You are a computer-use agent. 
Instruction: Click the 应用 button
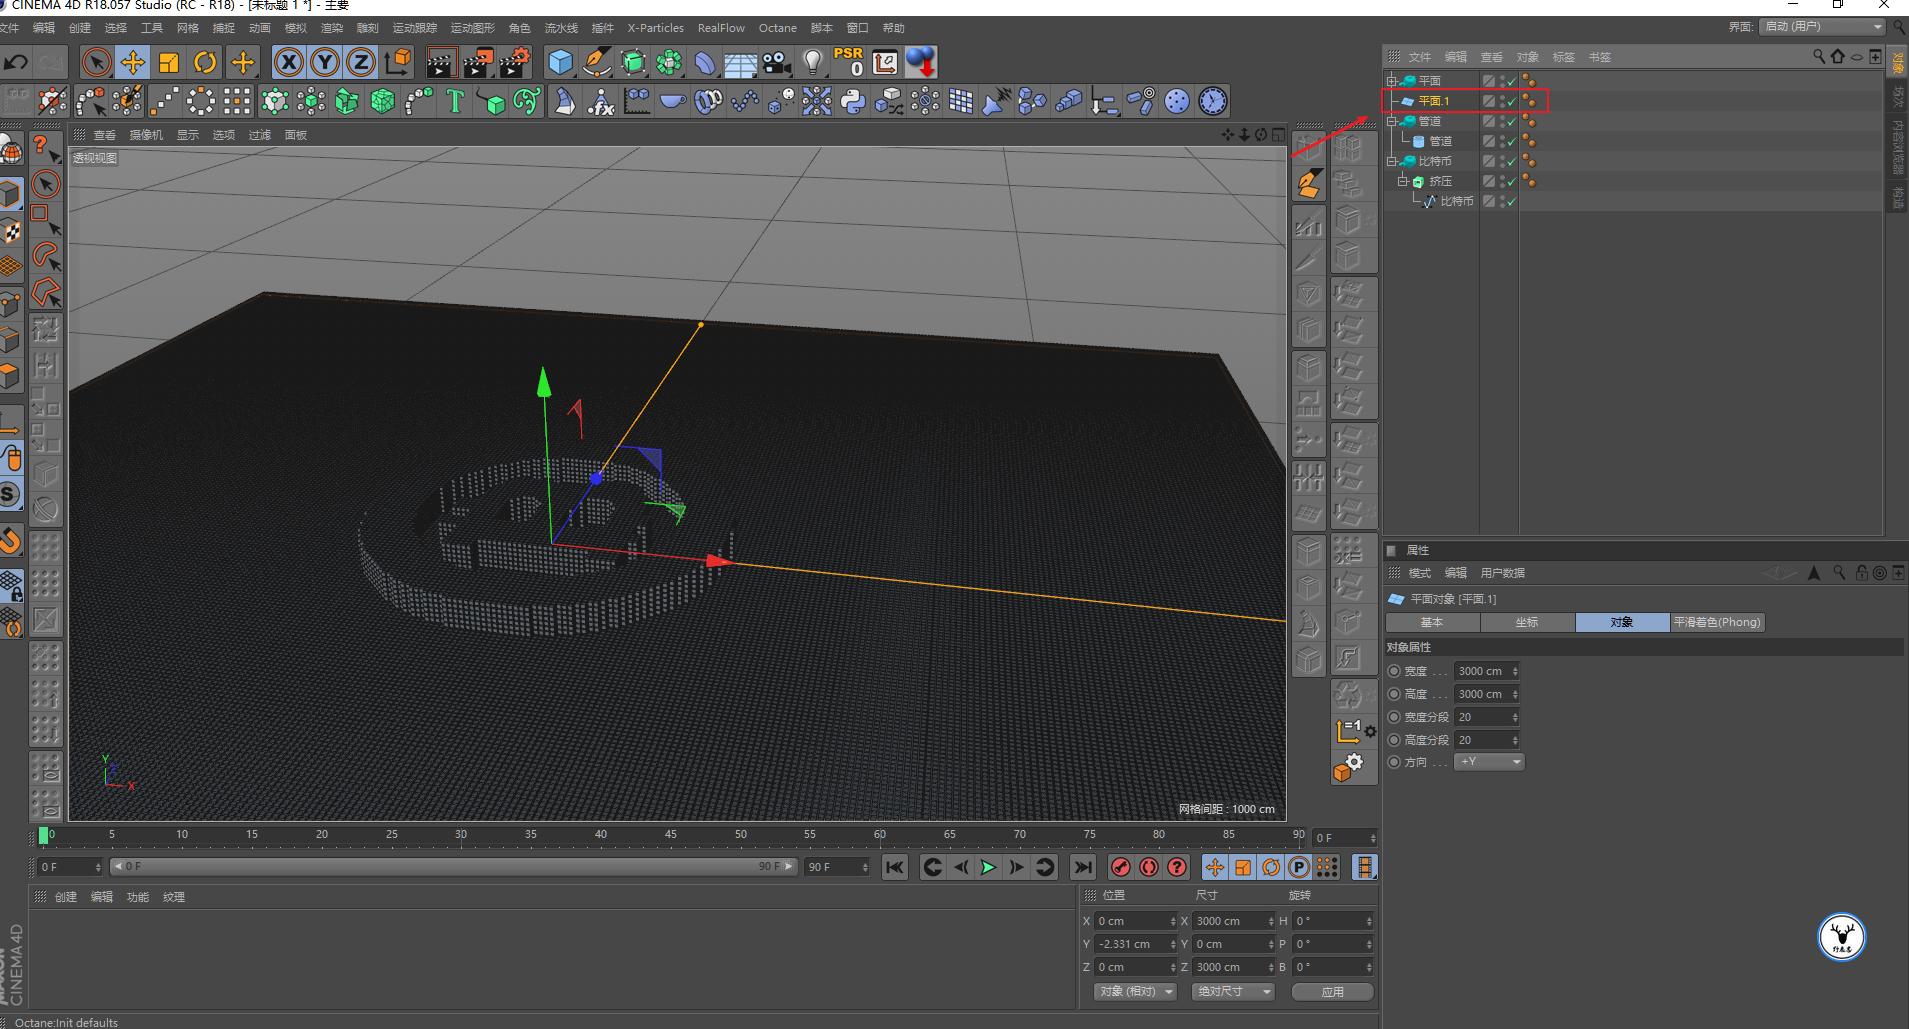[x=1332, y=992]
